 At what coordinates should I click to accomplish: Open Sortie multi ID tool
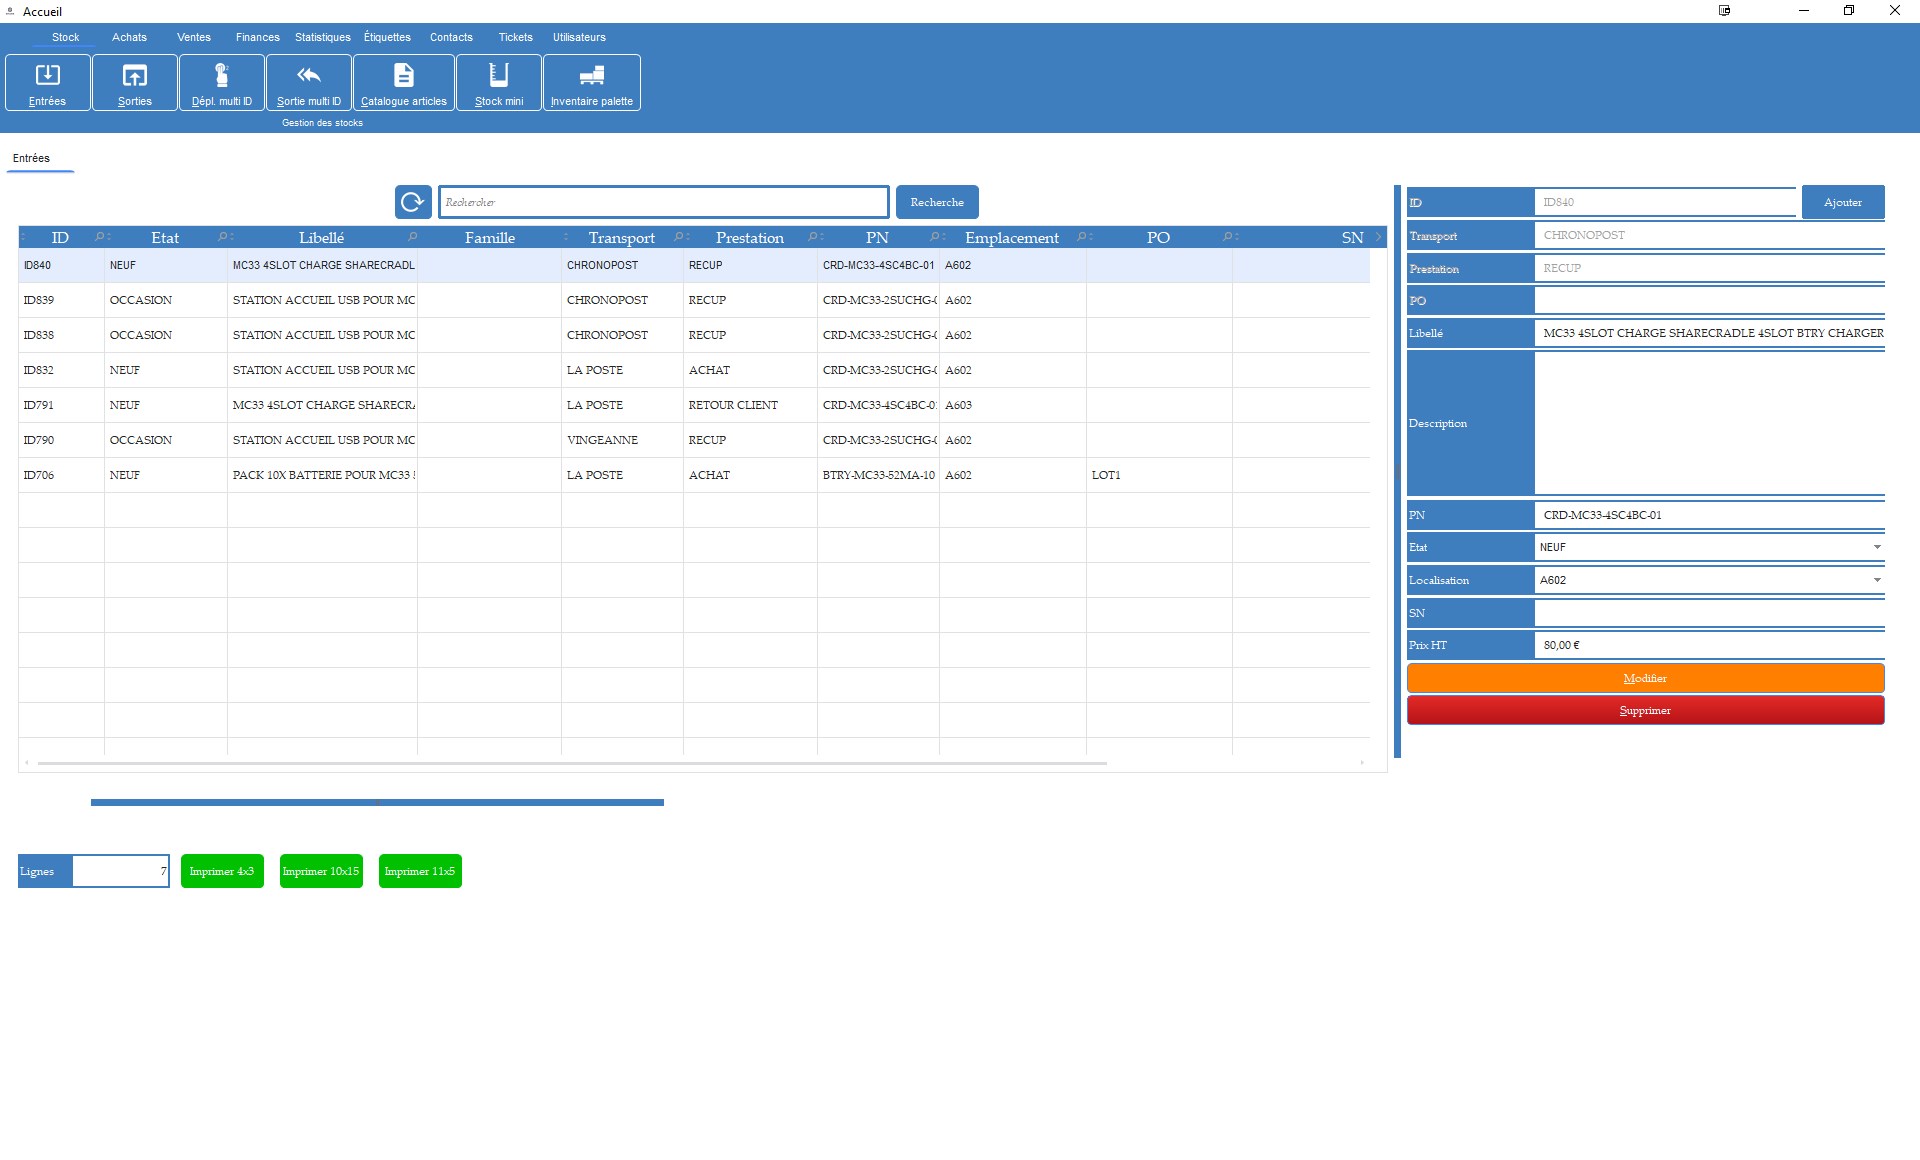[x=309, y=83]
